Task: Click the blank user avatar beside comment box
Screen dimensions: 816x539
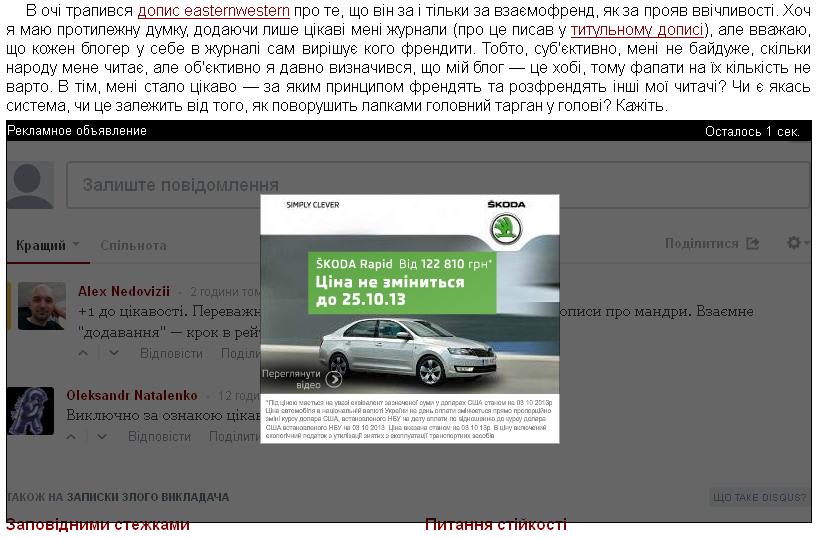Action: click(x=30, y=185)
